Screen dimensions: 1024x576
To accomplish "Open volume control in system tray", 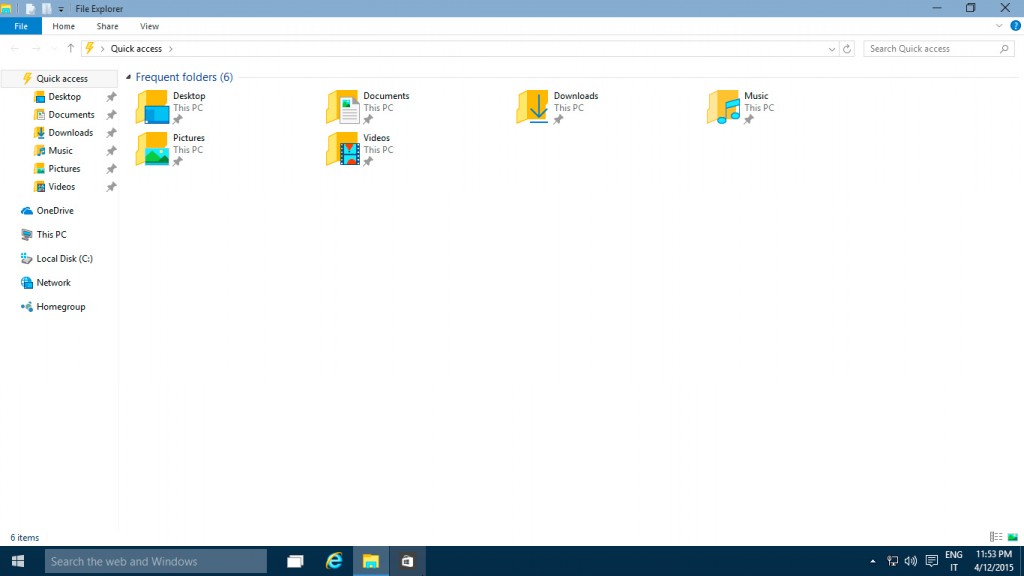I will (910, 562).
